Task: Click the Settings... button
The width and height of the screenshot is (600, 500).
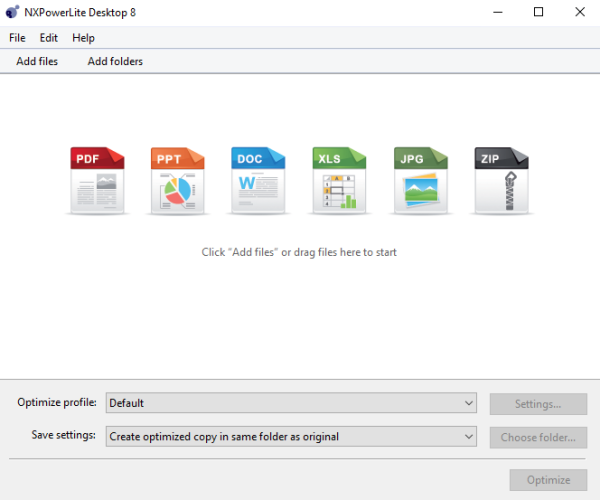Action: click(x=538, y=404)
